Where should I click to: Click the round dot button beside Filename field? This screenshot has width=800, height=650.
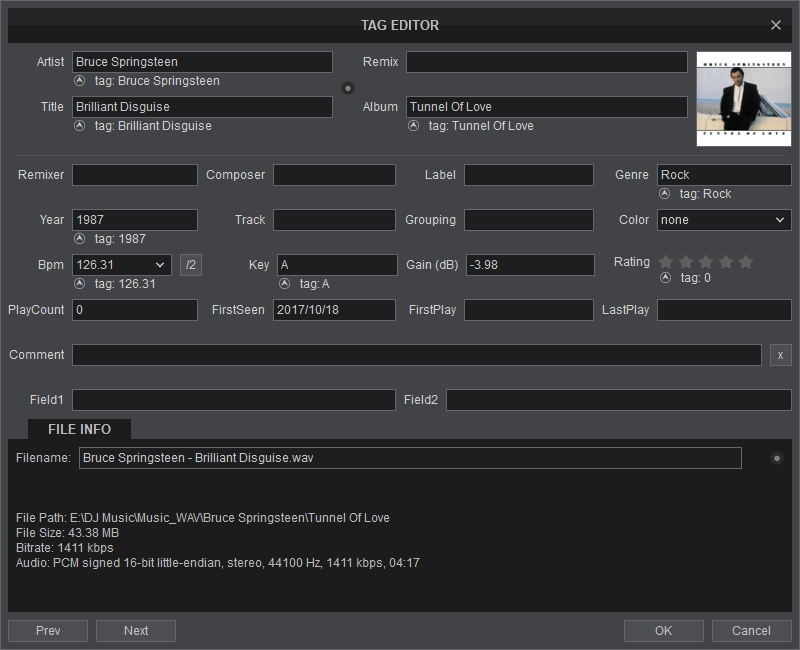[777, 458]
